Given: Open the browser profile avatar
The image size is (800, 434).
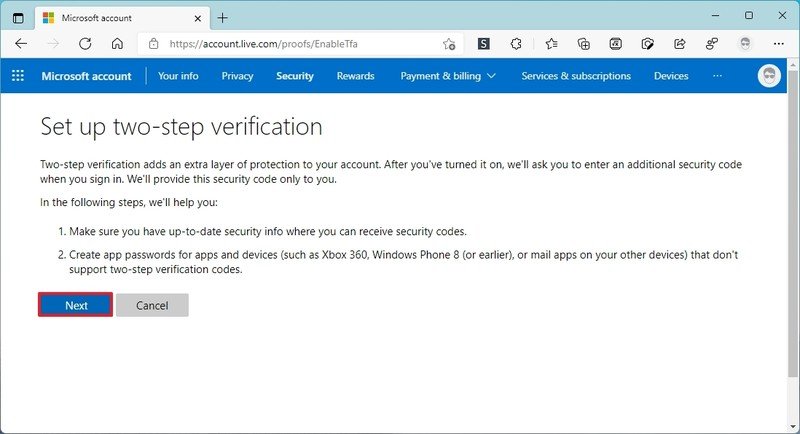Looking at the screenshot, I should [x=745, y=44].
